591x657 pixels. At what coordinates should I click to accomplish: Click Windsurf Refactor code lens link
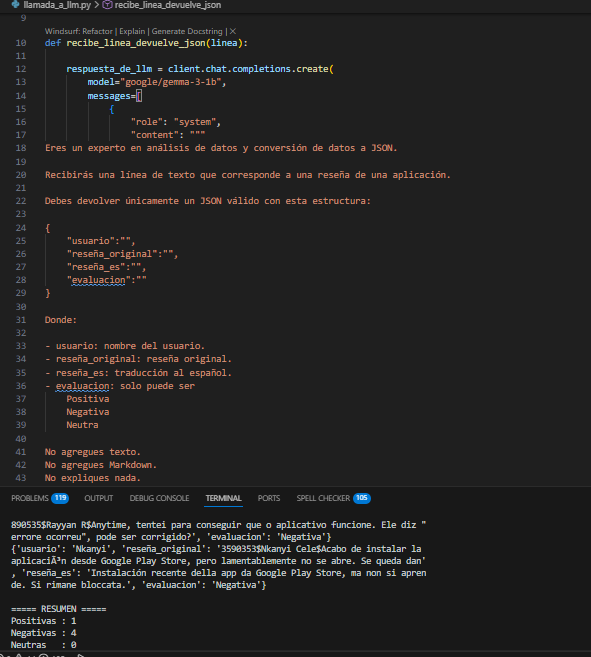tap(79, 31)
